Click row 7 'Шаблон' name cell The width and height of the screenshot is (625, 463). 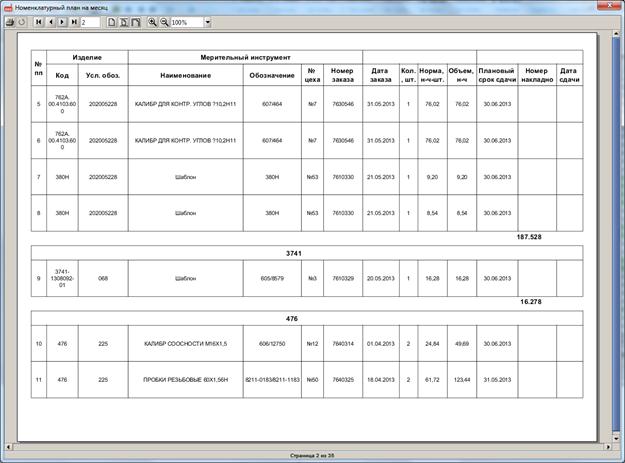point(185,177)
